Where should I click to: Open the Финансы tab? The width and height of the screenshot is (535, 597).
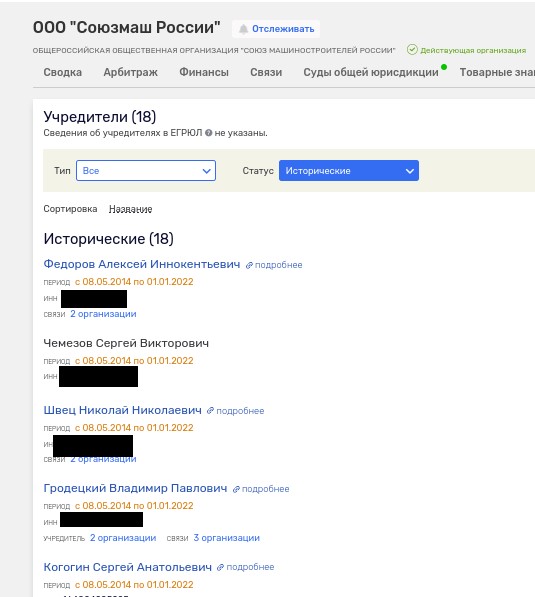coord(204,72)
